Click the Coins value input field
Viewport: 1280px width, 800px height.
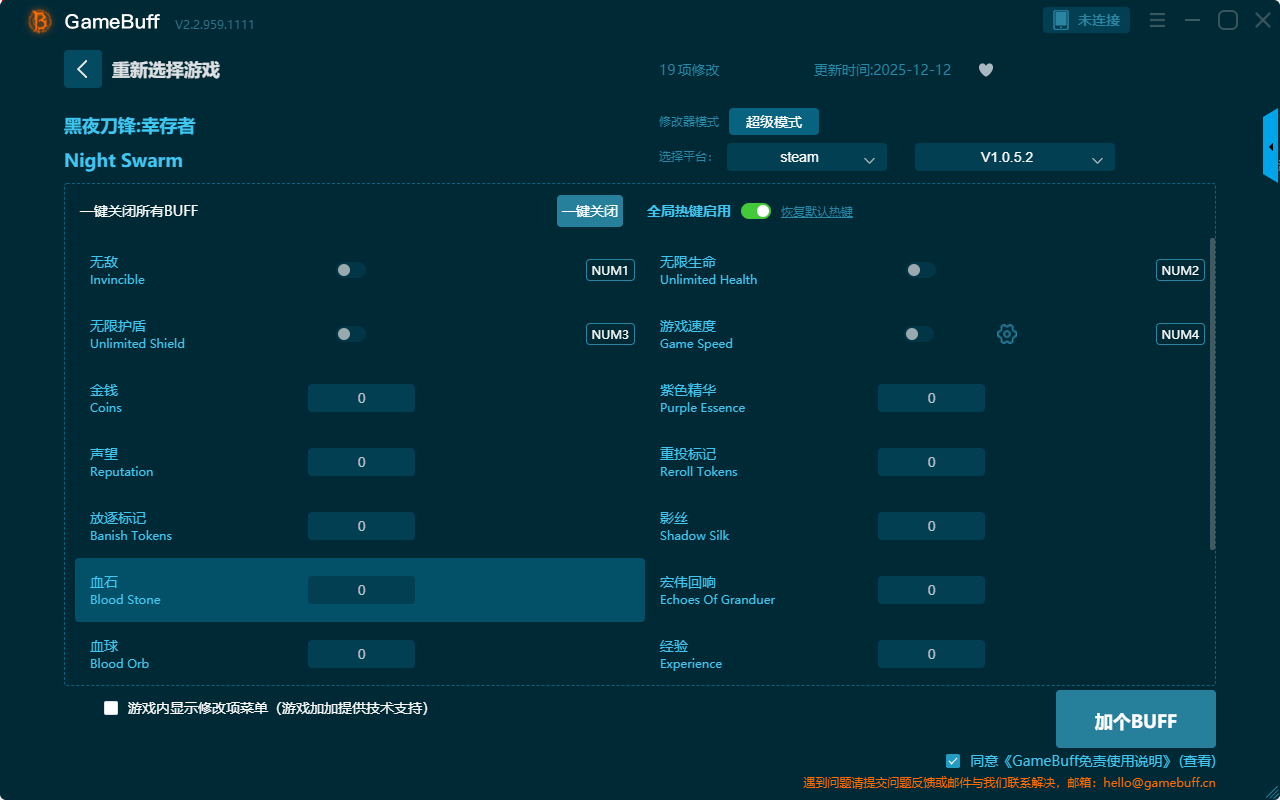pyautogui.click(x=361, y=398)
